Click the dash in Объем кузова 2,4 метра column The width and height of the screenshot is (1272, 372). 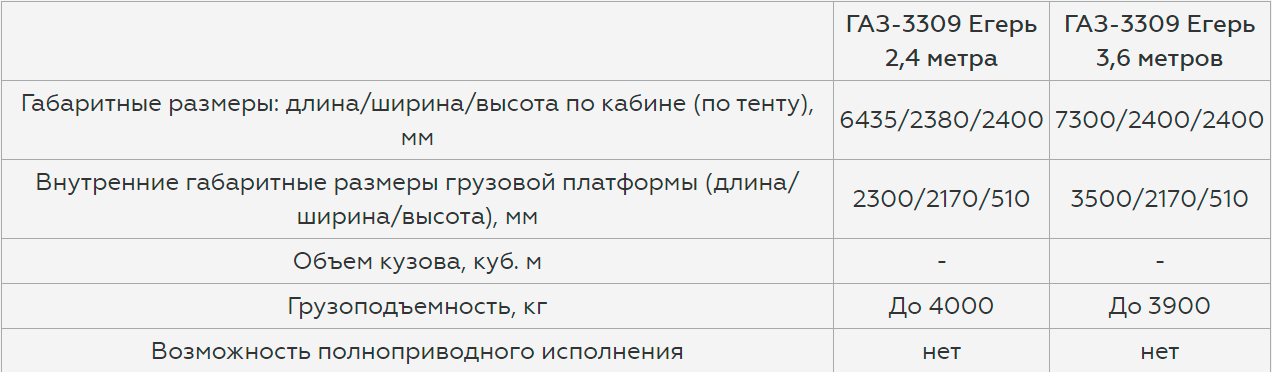pyautogui.click(x=941, y=262)
